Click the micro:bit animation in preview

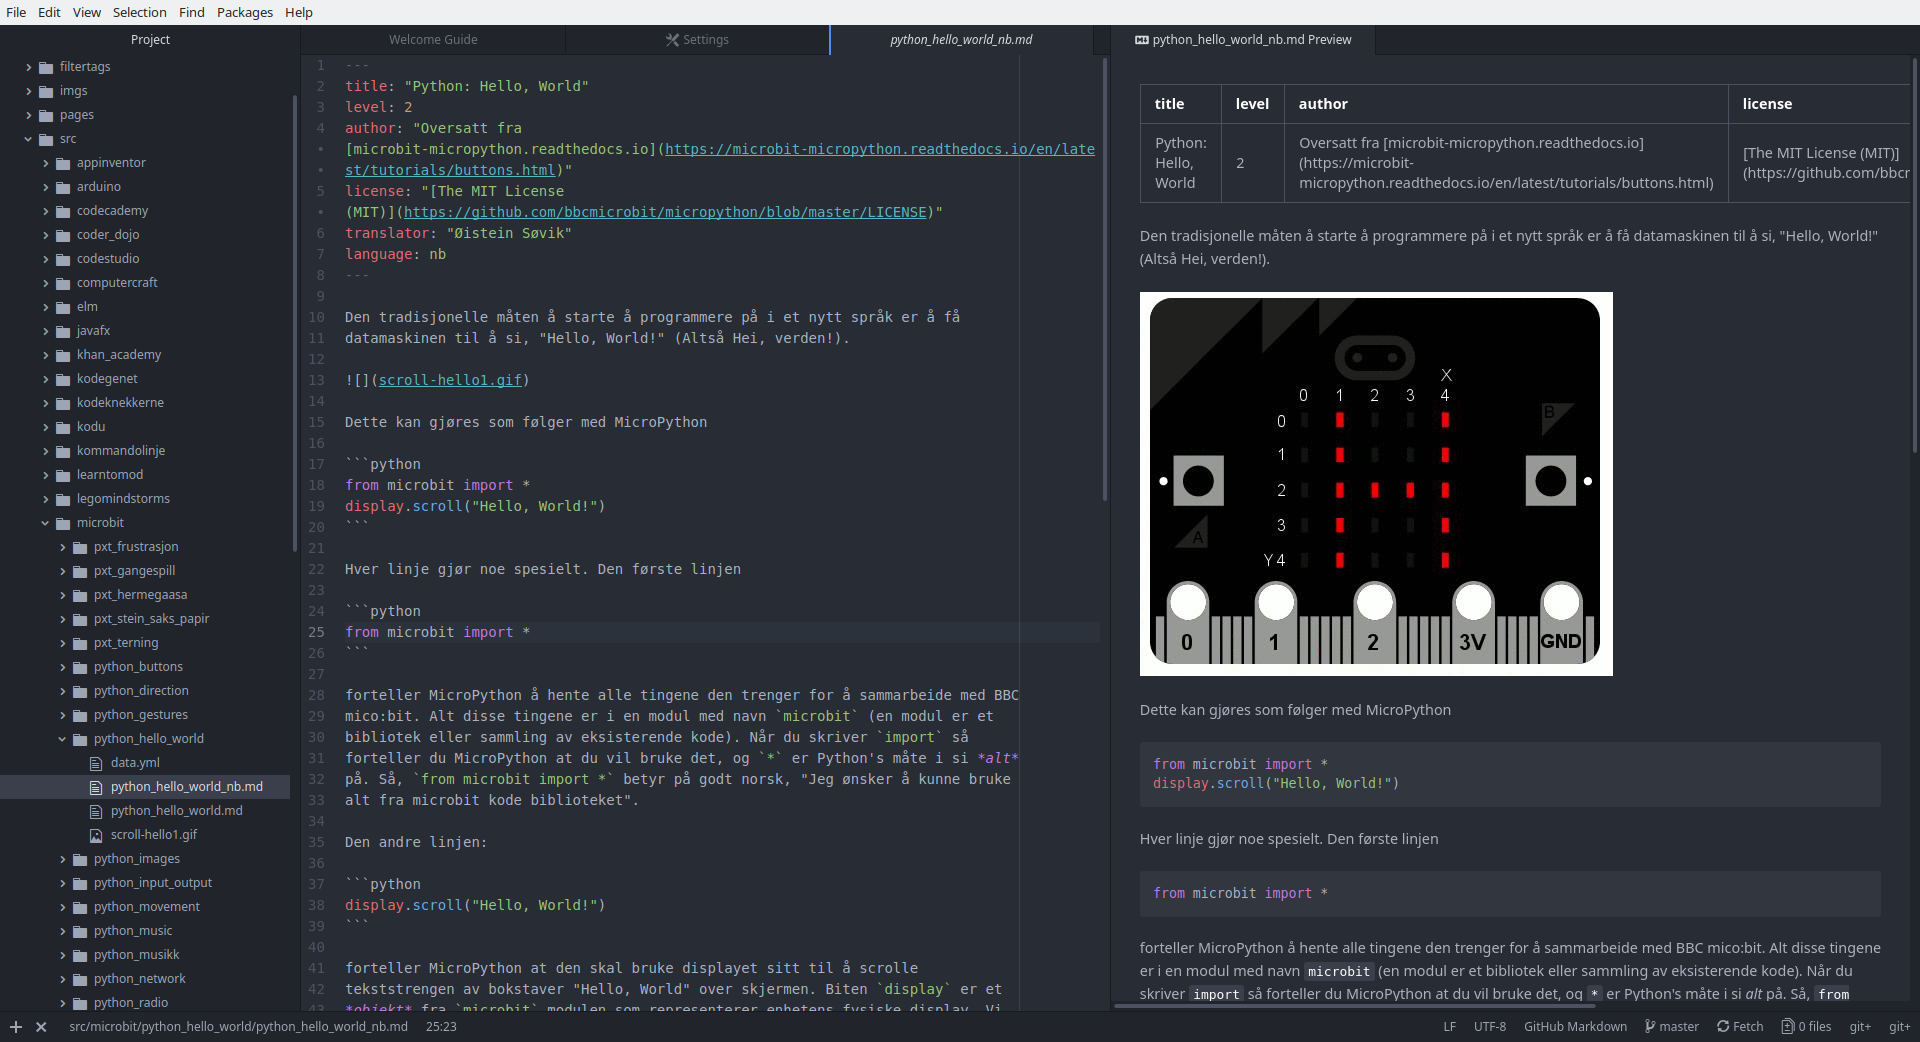(x=1376, y=484)
